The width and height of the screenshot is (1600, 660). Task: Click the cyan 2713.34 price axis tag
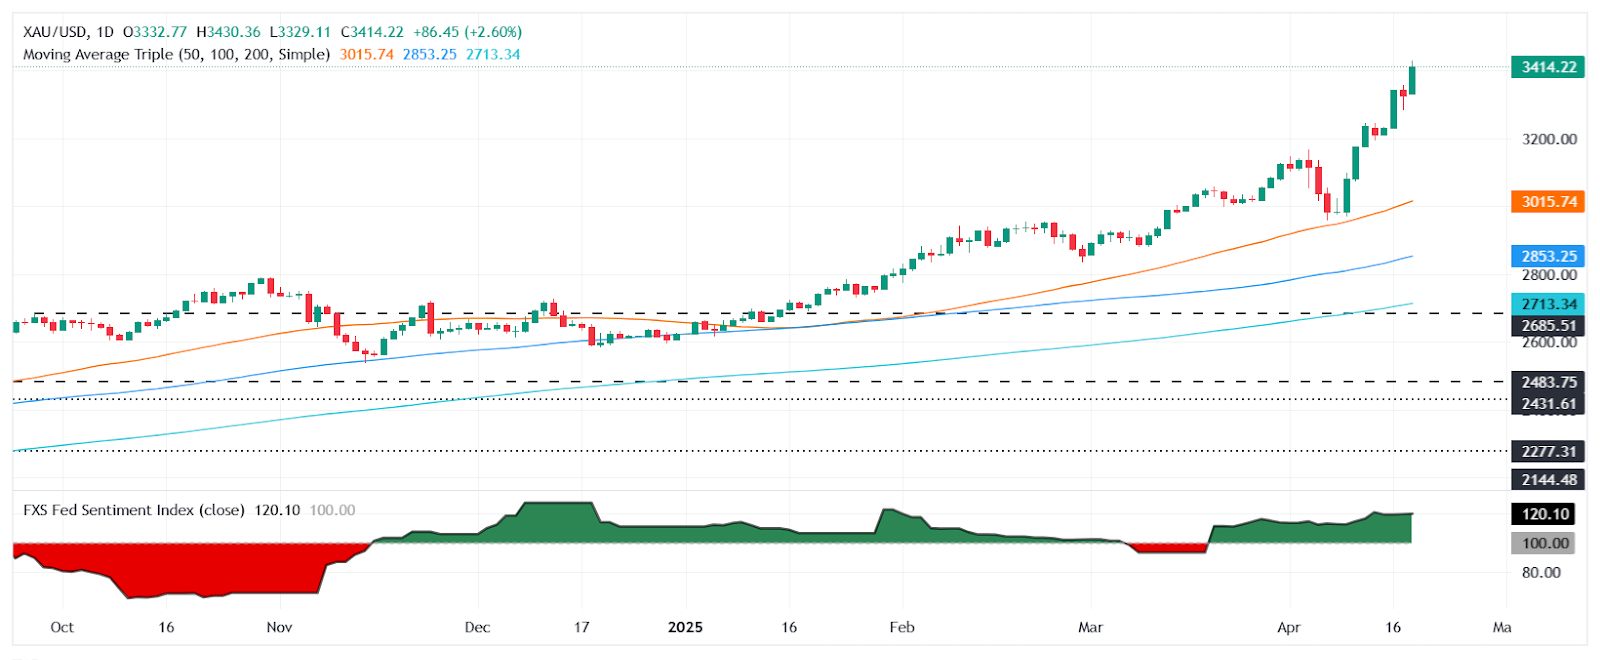point(1548,304)
